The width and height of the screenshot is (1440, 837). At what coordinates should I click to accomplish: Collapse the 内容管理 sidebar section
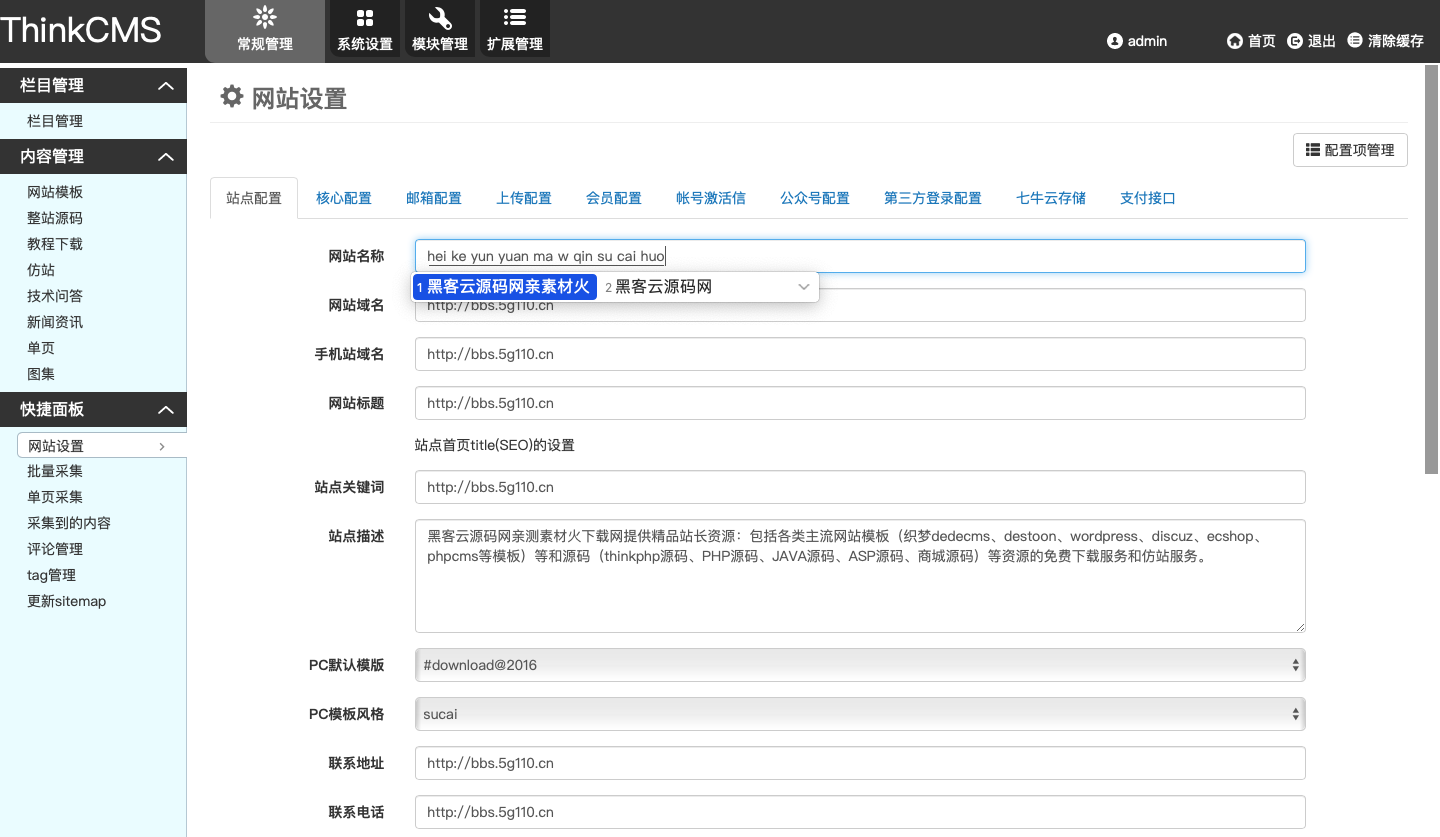pyautogui.click(x=166, y=157)
